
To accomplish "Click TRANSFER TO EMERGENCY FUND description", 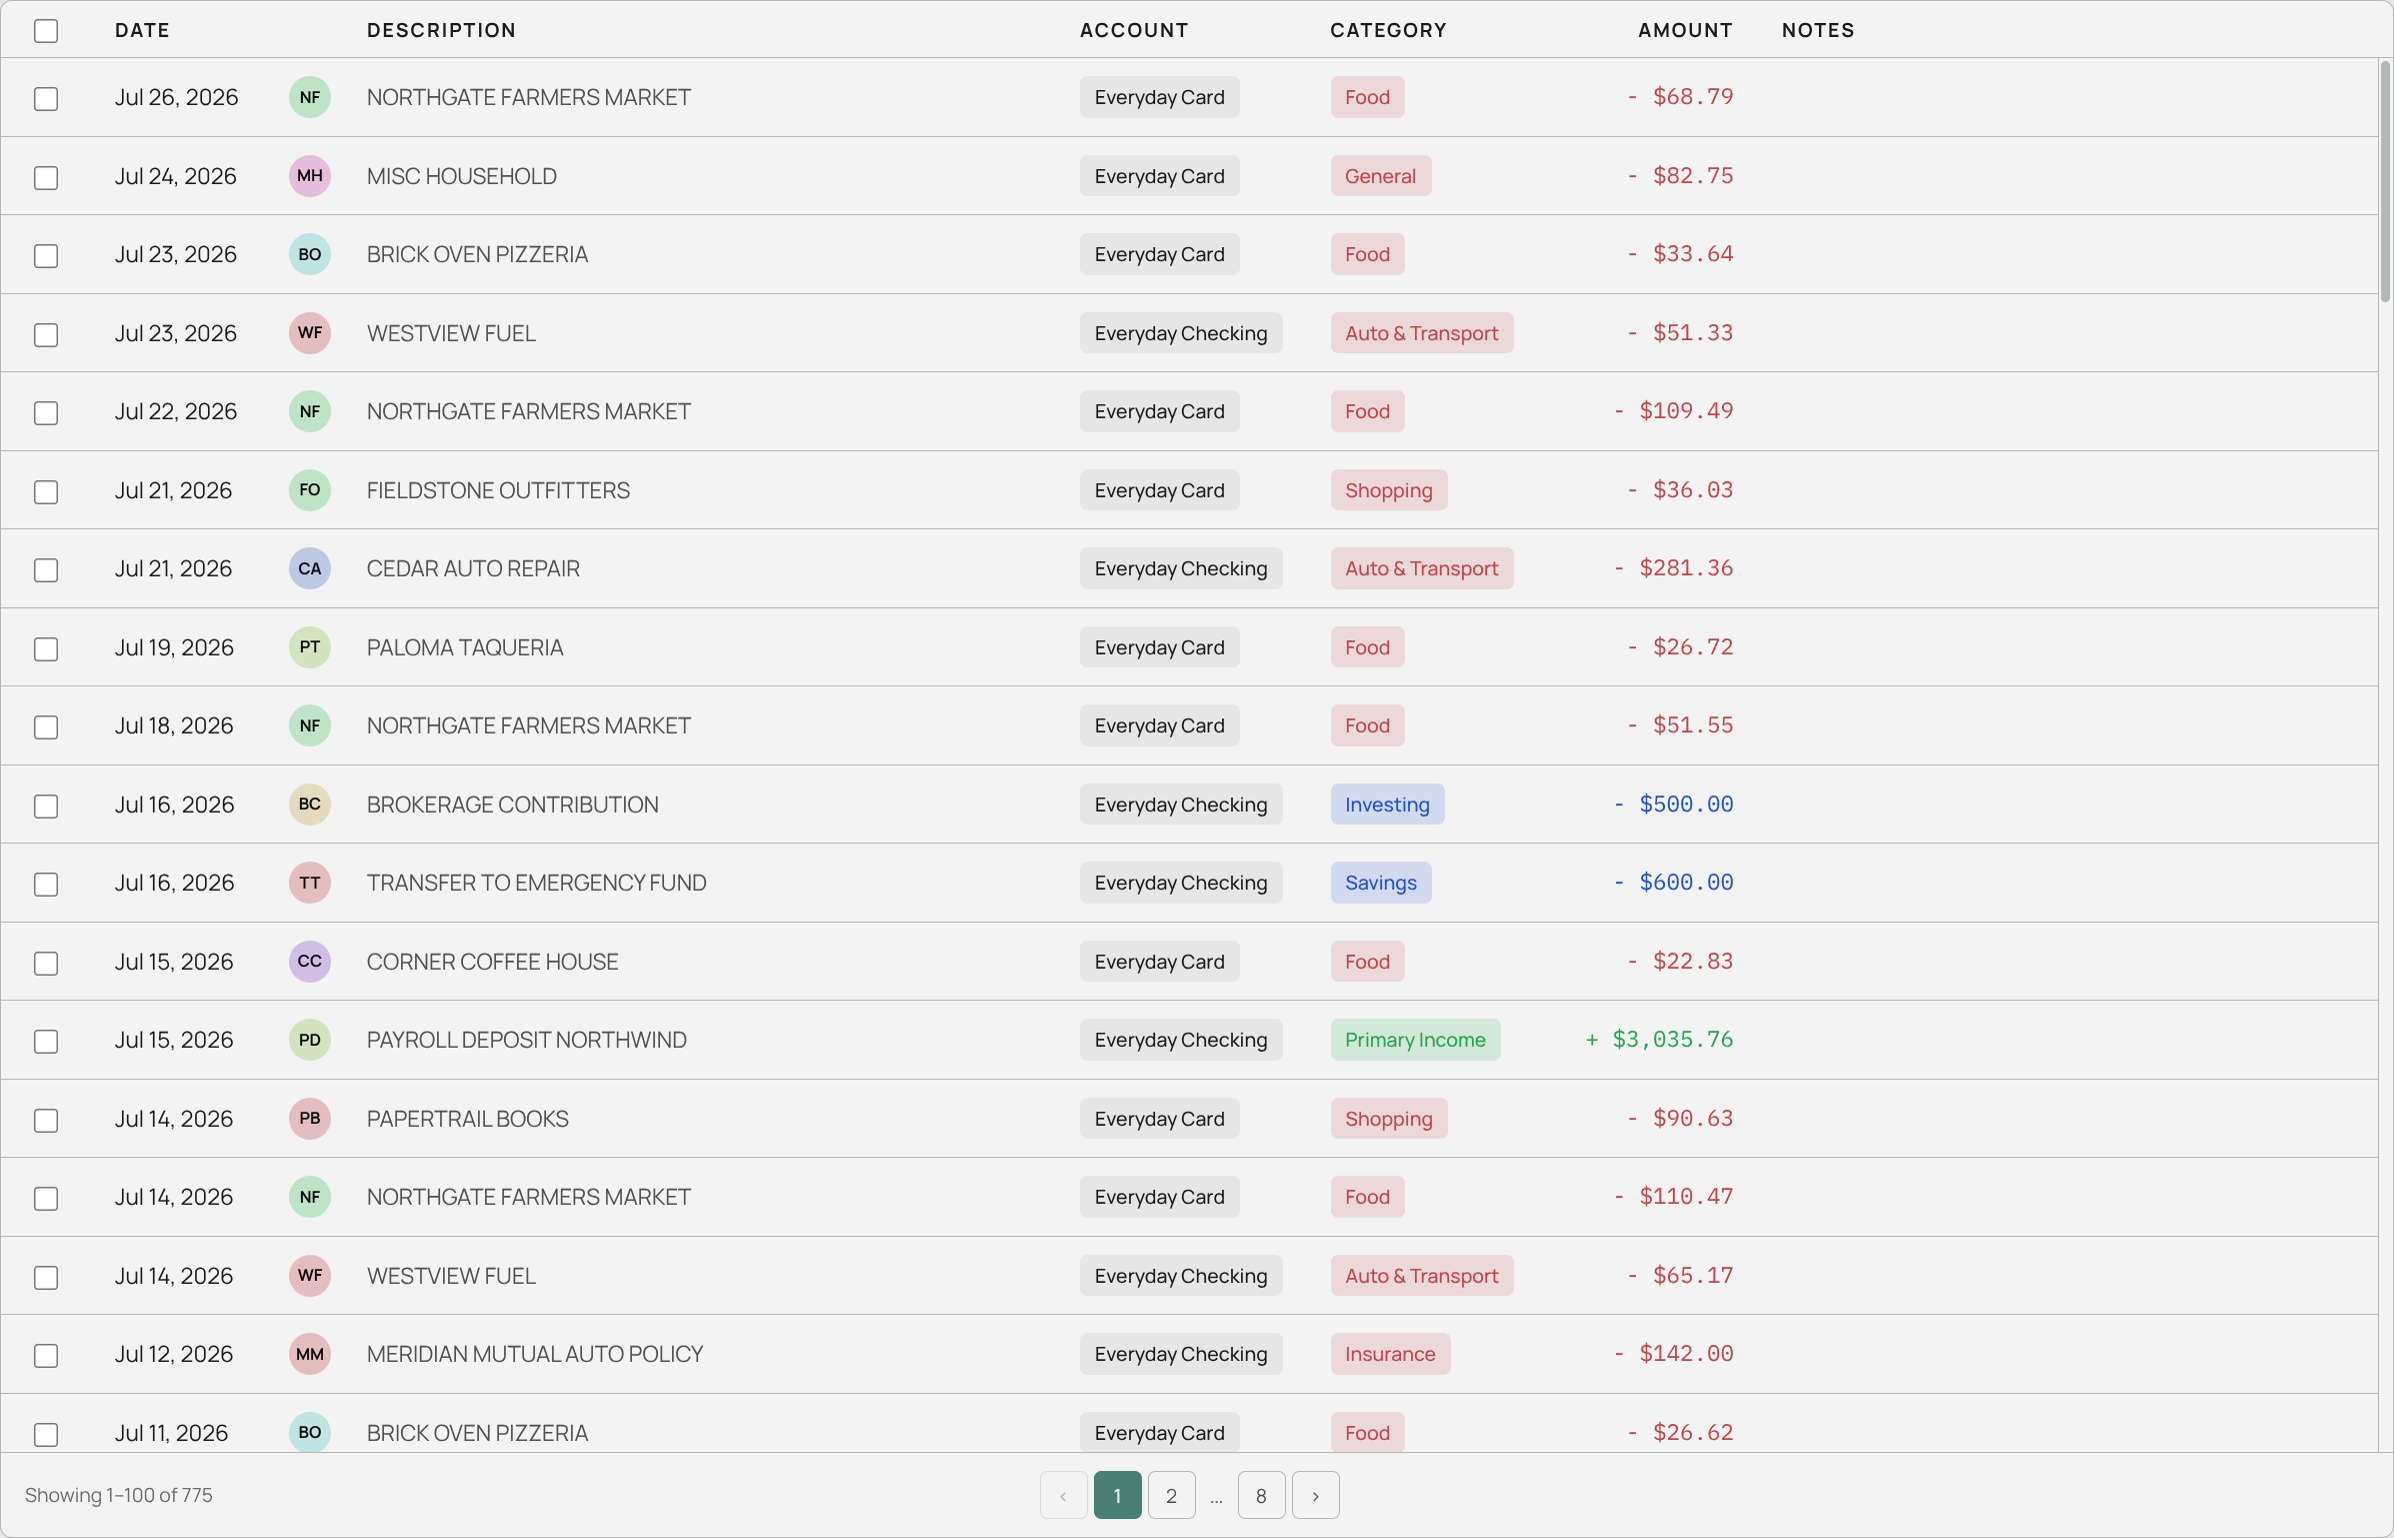I will pyautogui.click(x=536, y=882).
